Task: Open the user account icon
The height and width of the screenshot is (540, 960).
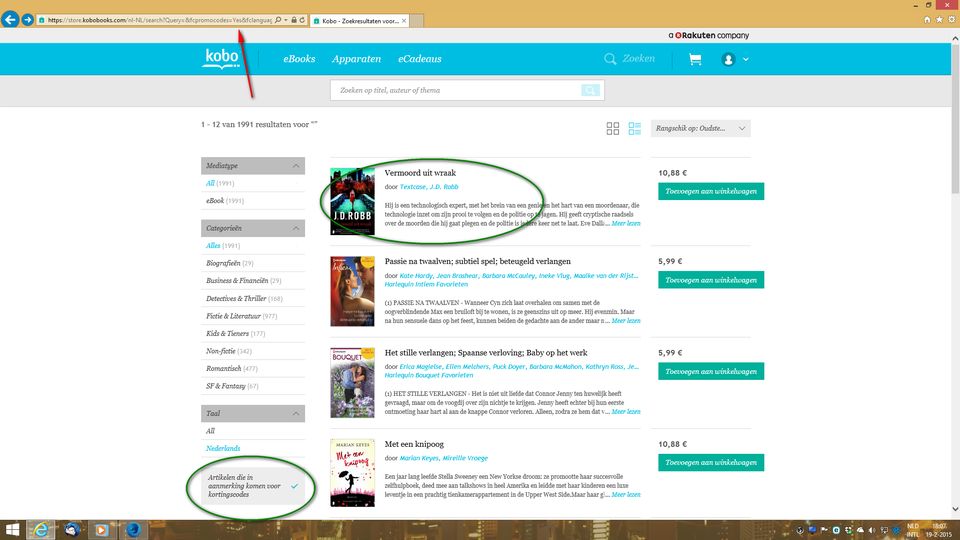Action: 728,59
